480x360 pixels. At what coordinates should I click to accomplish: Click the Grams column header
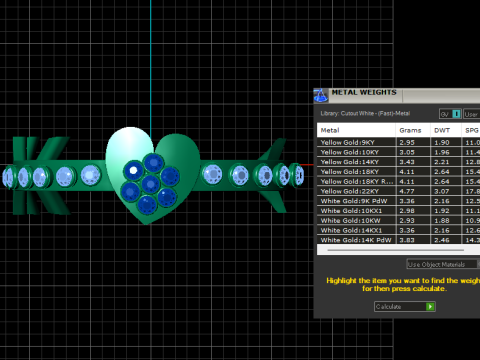click(x=413, y=130)
